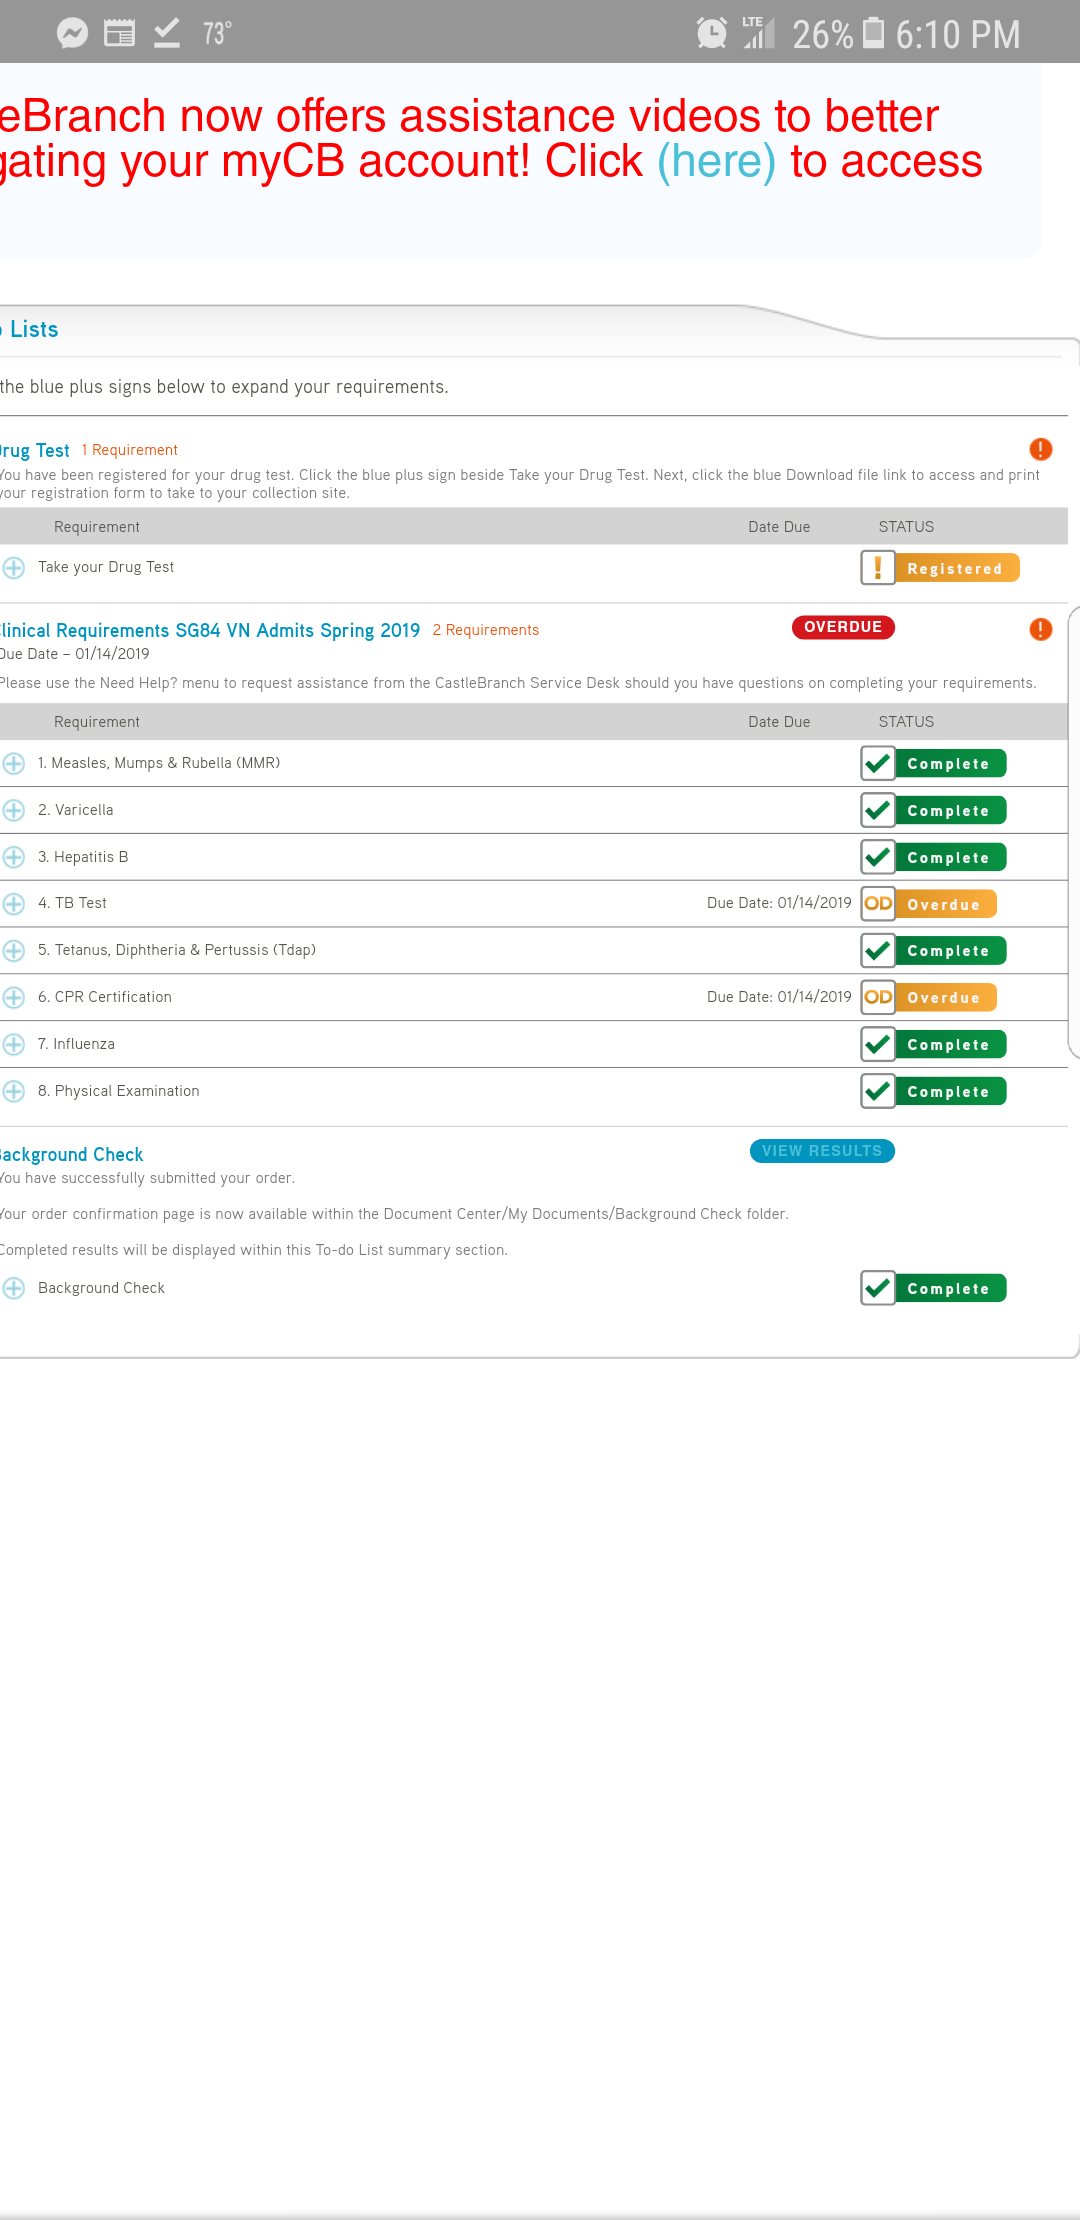Open the Background Check section heading
Screen dimensions: 1080x2220
click(x=72, y=1155)
